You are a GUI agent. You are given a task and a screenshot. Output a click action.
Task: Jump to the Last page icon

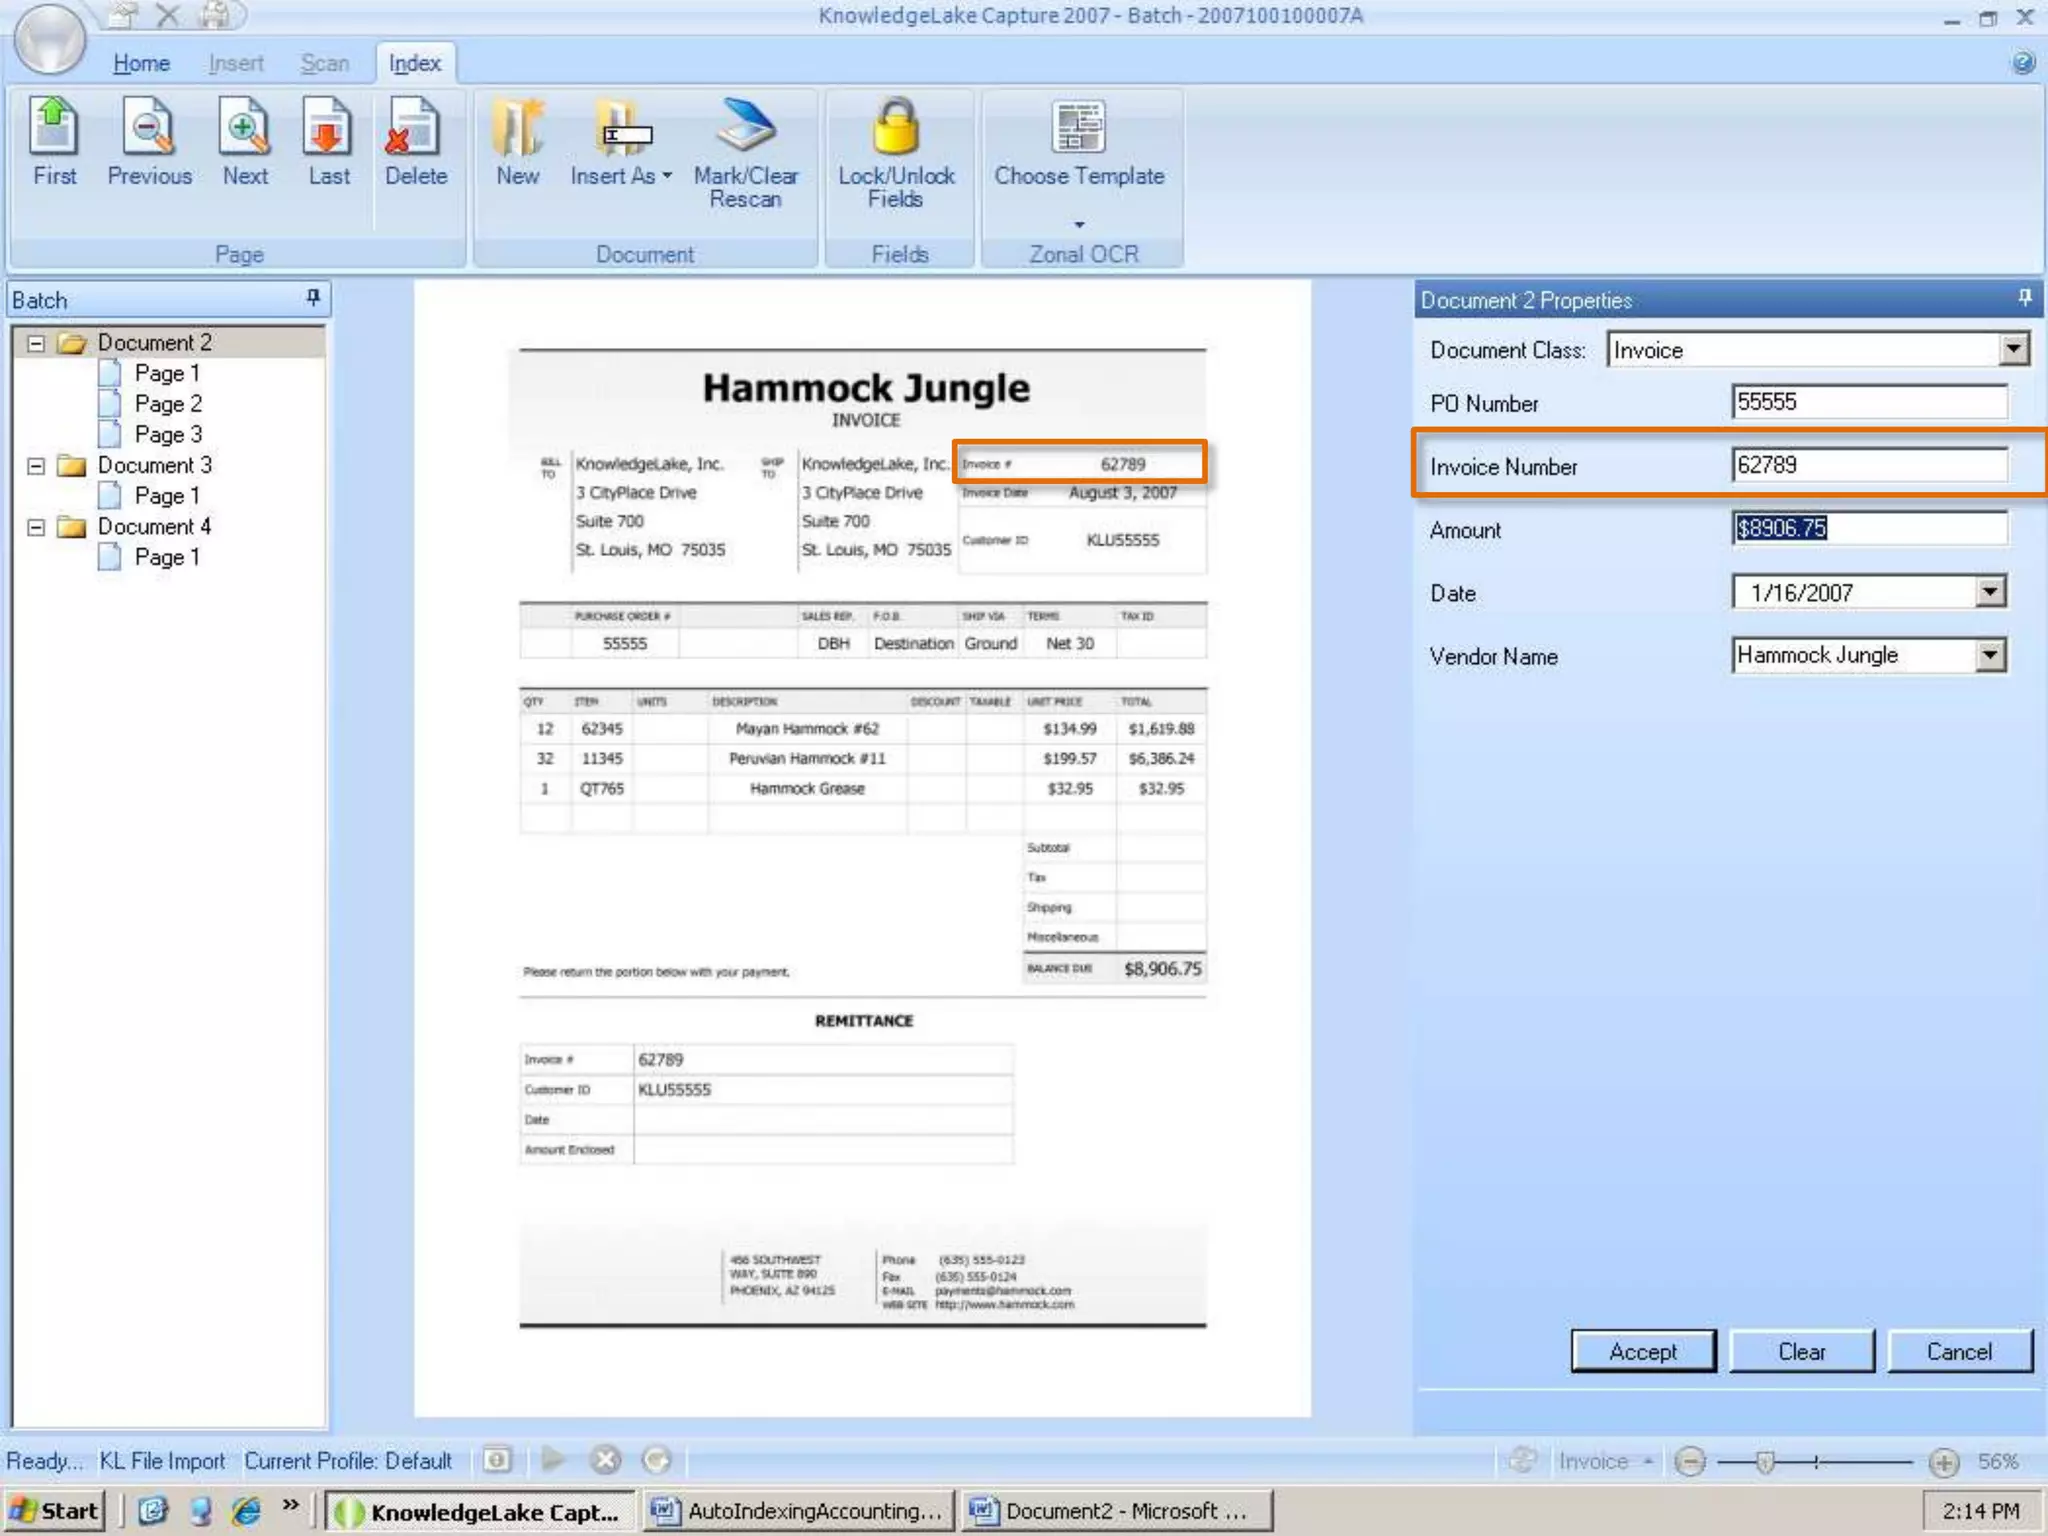tap(328, 128)
